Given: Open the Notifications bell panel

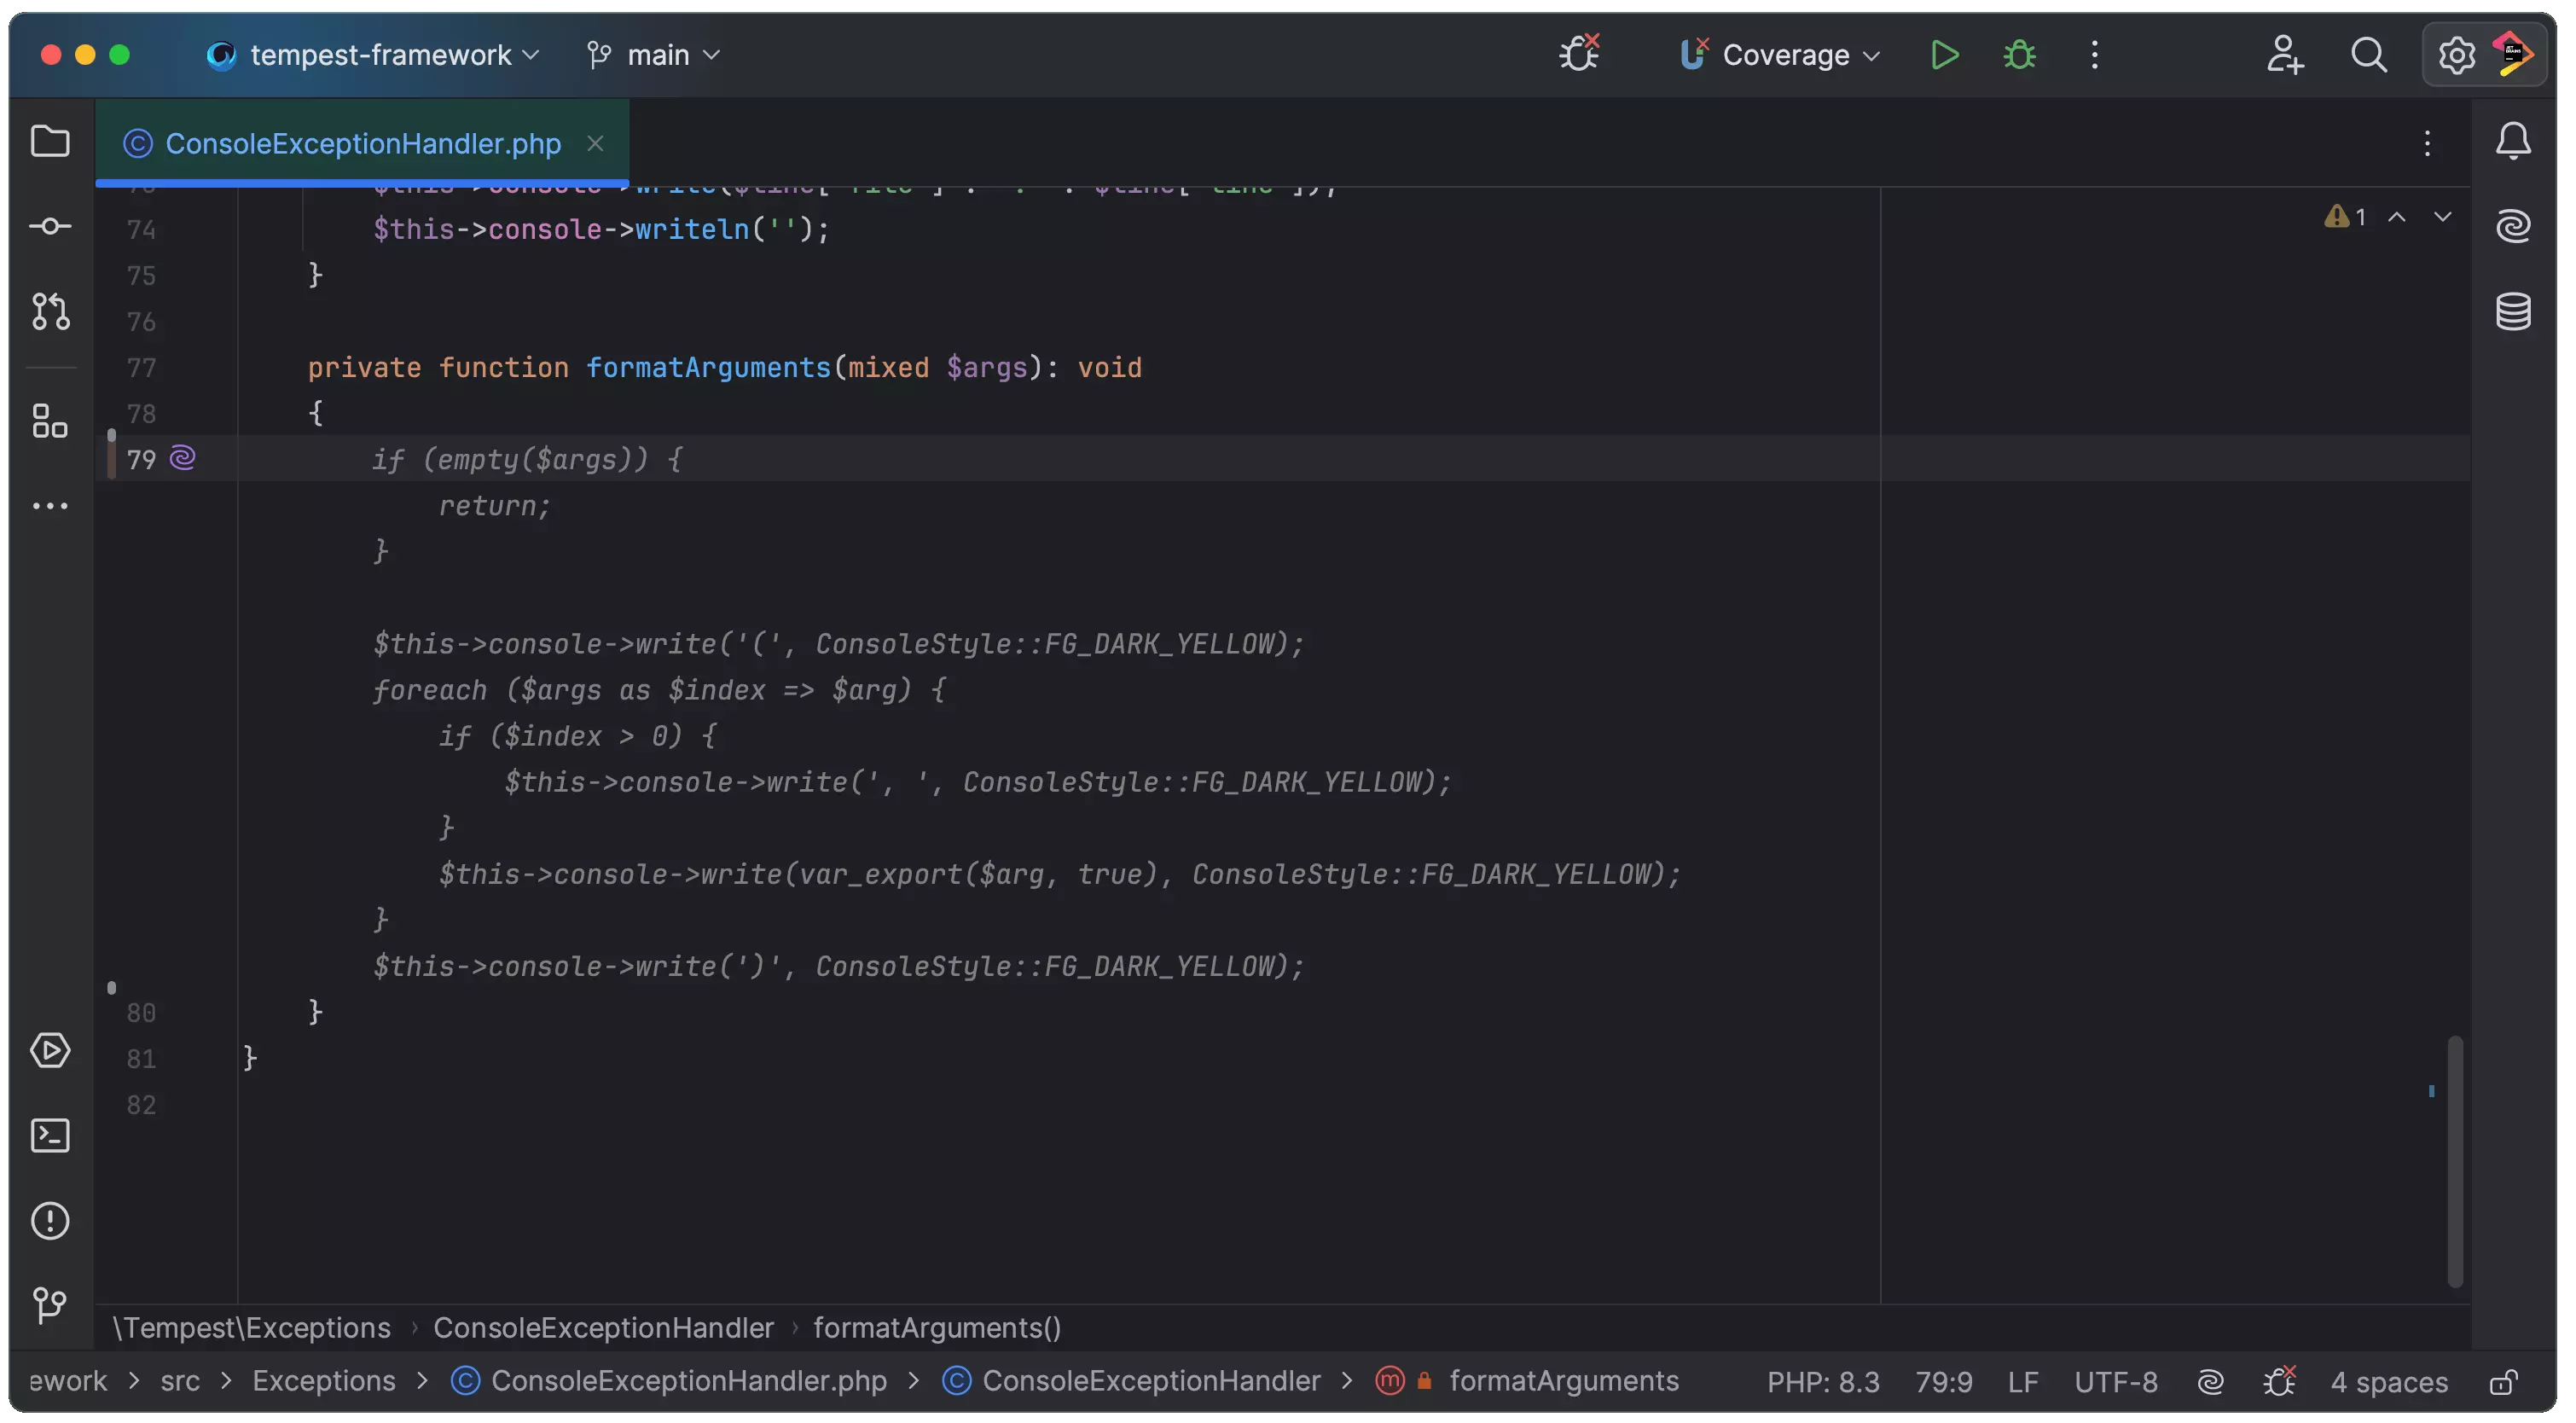Looking at the screenshot, I should point(2513,141).
